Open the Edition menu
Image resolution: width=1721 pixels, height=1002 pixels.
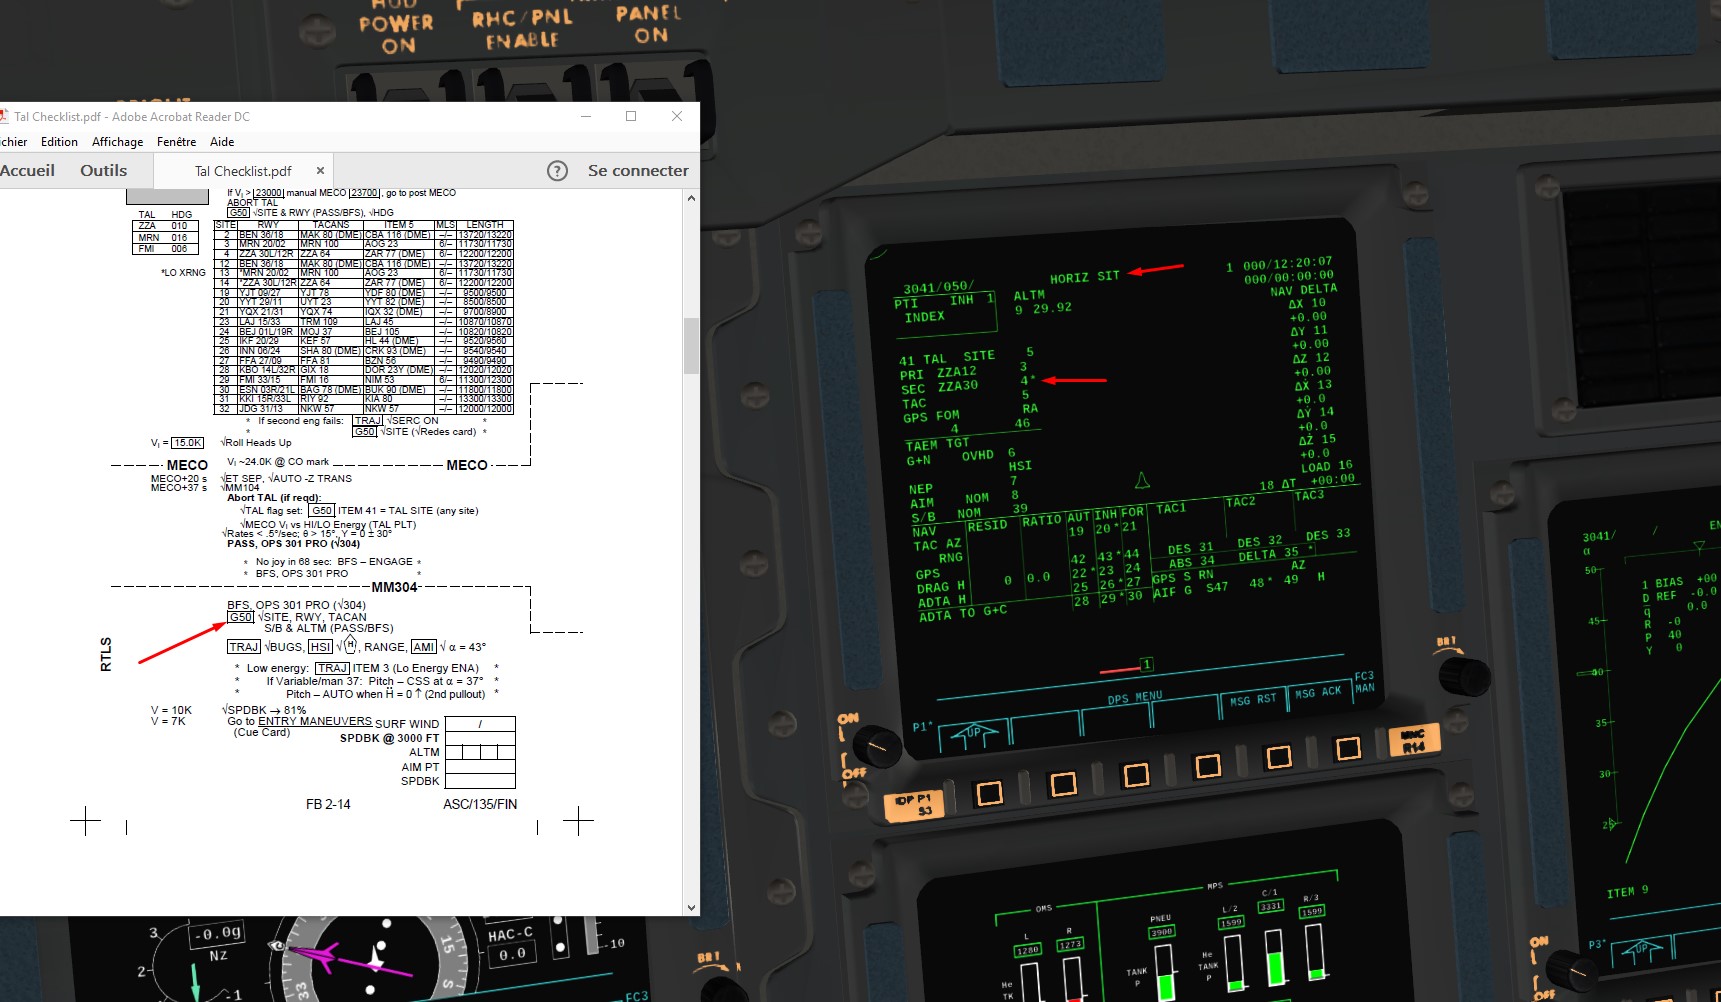(x=59, y=142)
